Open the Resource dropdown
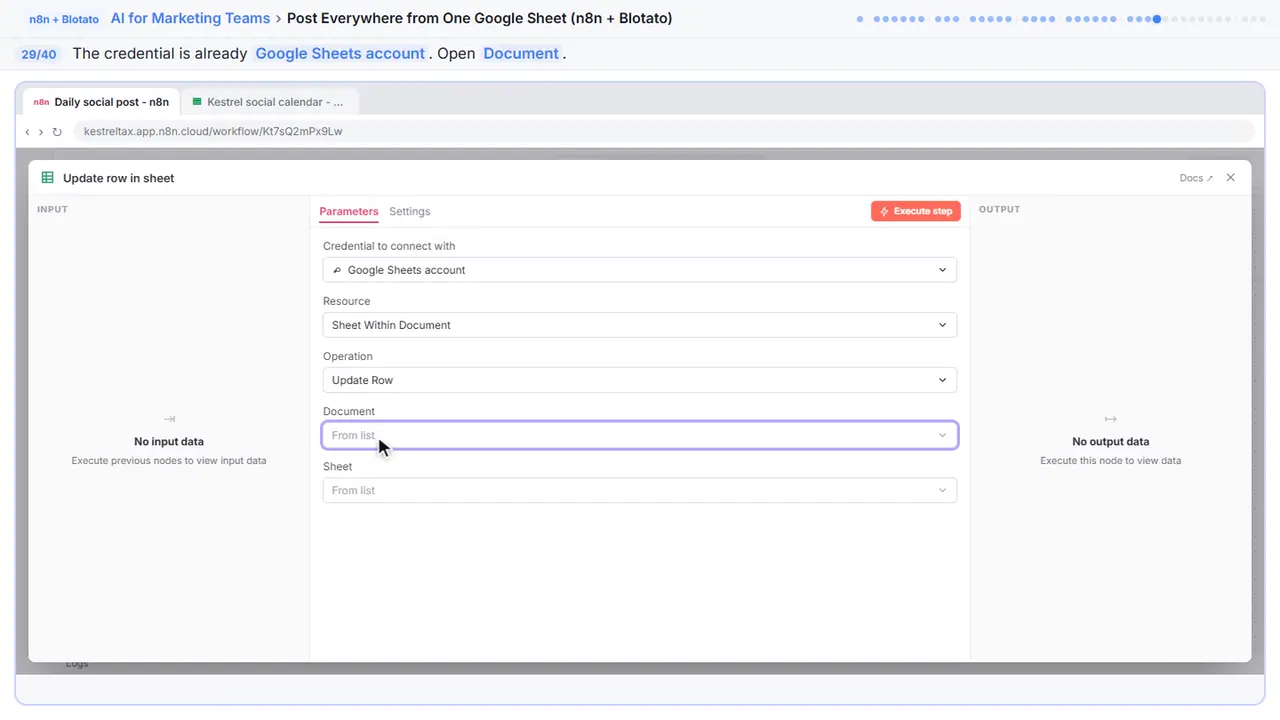 pyautogui.click(x=640, y=325)
